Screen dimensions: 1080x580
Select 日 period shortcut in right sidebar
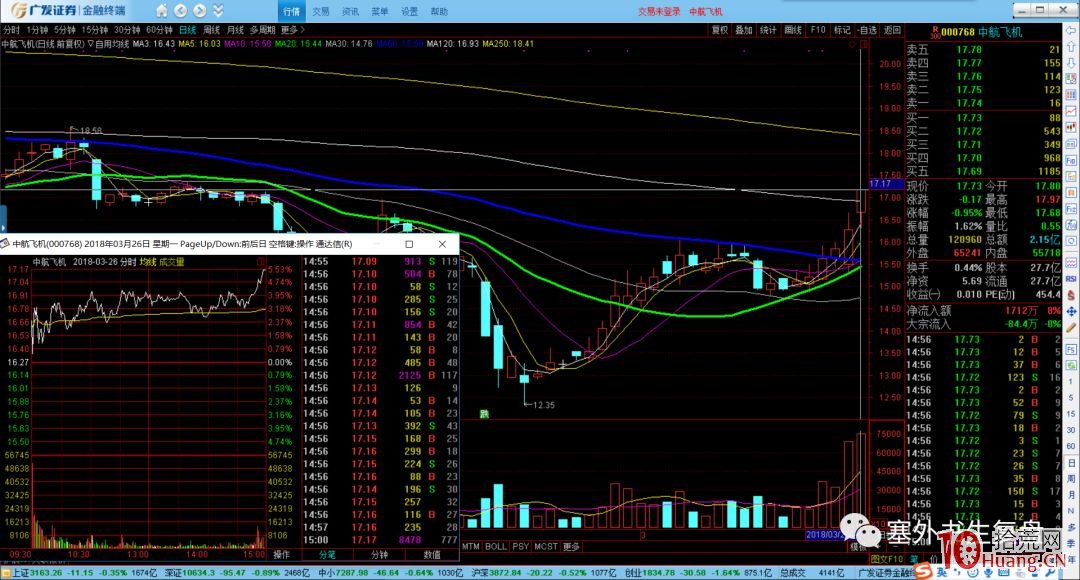[x=1071, y=462]
